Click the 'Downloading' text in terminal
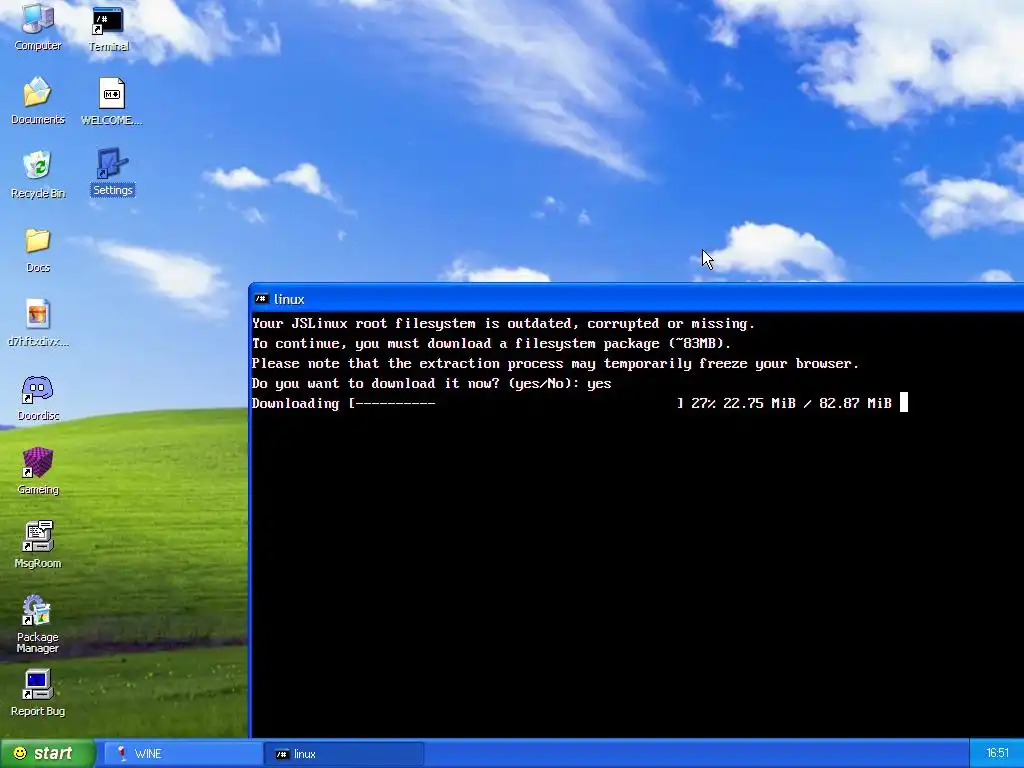Viewport: 1024px width, 768px height. click(x=295, y=403)
